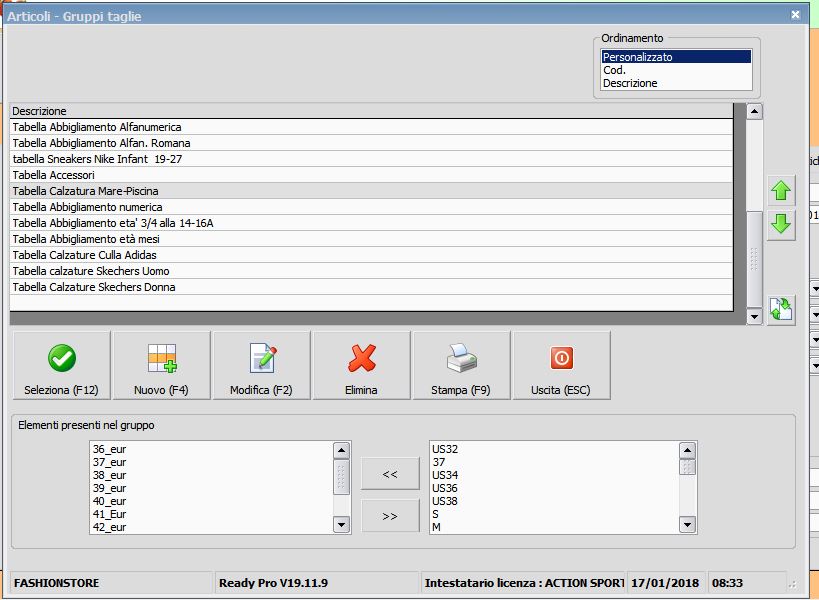Open Modifica (F2) to edit group

pos(261,366)
